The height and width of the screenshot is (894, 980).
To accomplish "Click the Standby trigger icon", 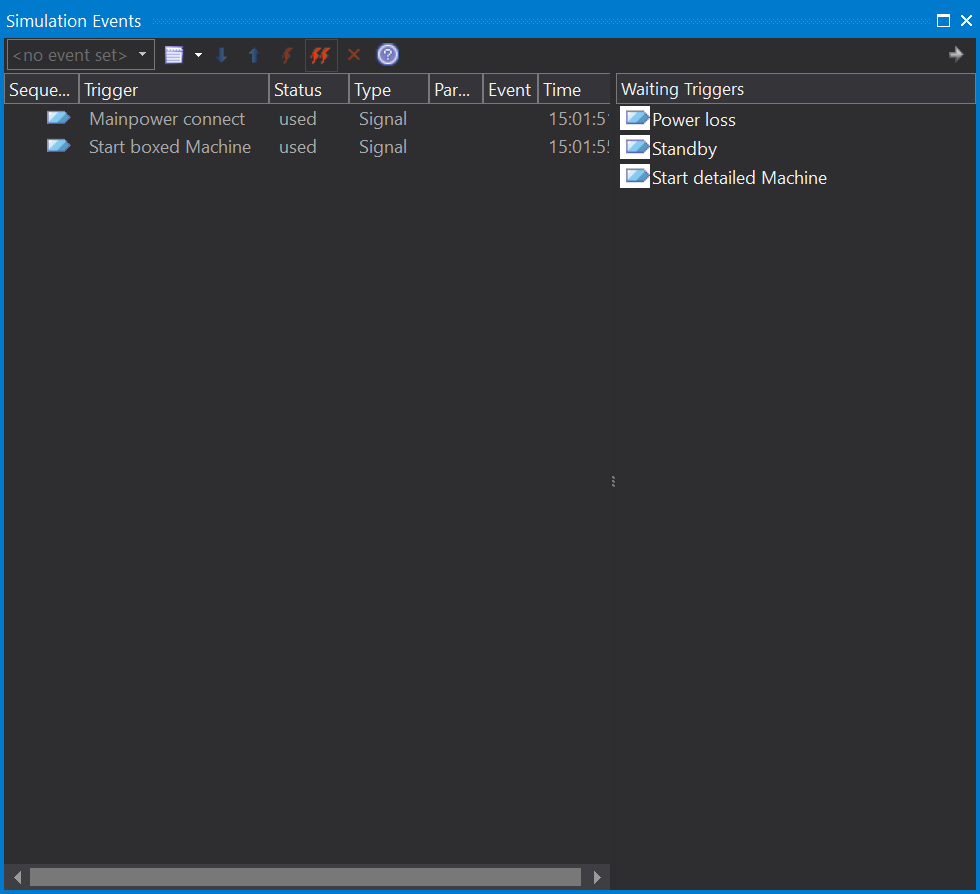I will click(635, 148).
